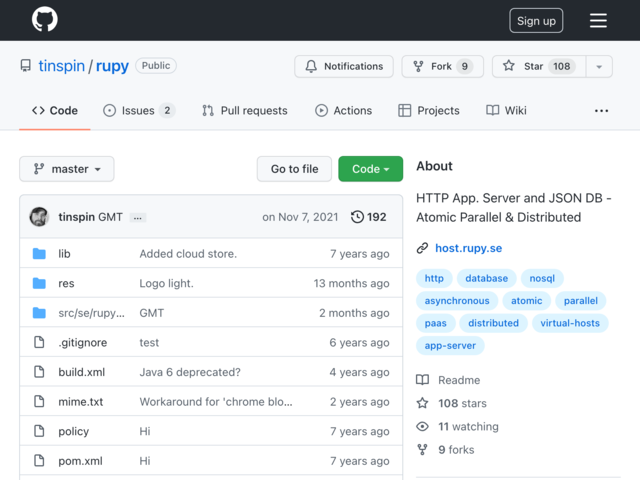
Task: Click the Go to file button
Action: (294, 169)
